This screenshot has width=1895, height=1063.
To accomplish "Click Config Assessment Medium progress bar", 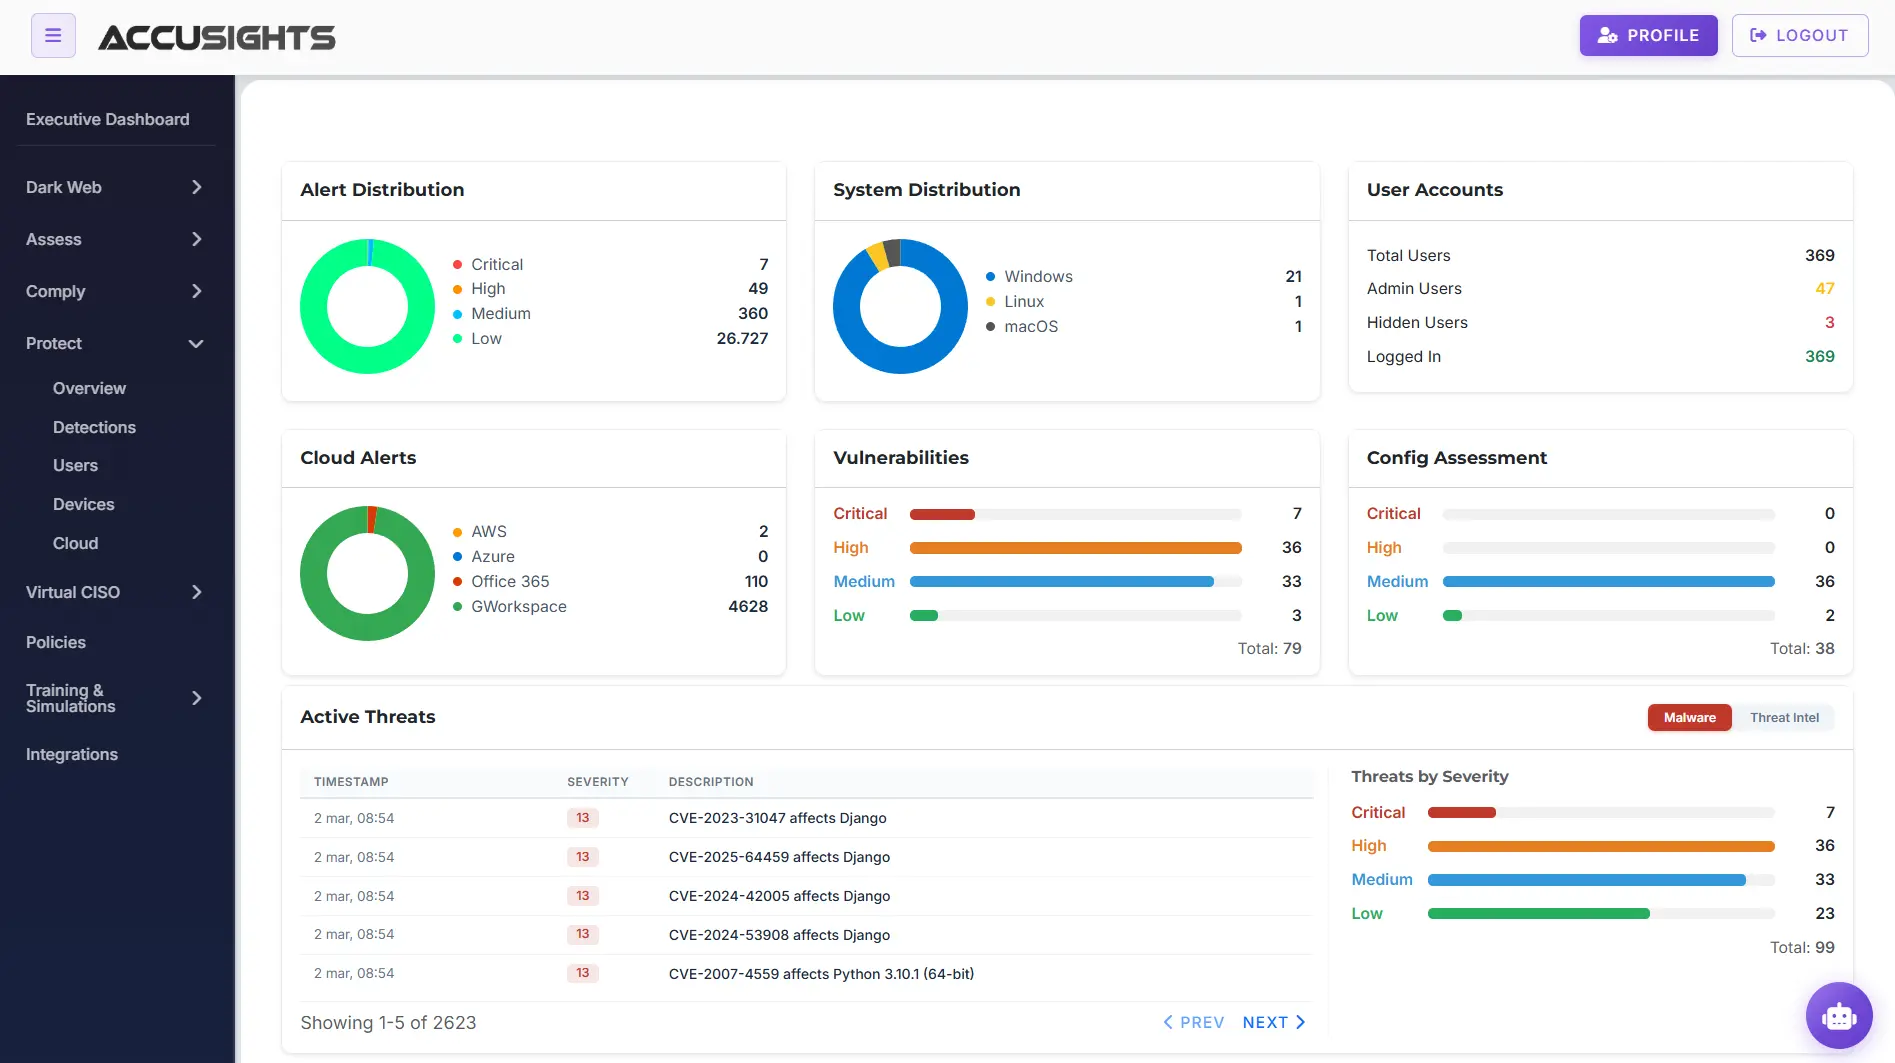I will tap(1609, 582).
